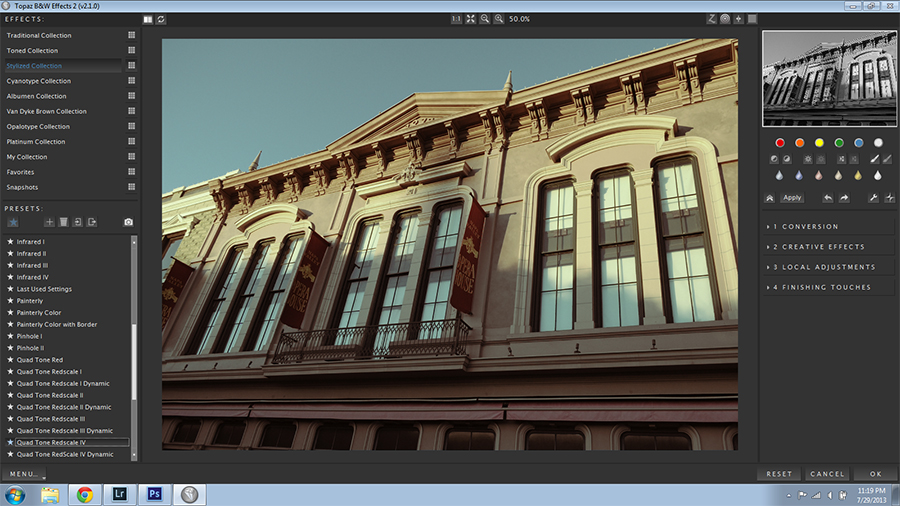Toggle grid view for Toned Collection
The height and width of the screenshot is (506, 900).
pyautogui.click(x=131, y=51)
